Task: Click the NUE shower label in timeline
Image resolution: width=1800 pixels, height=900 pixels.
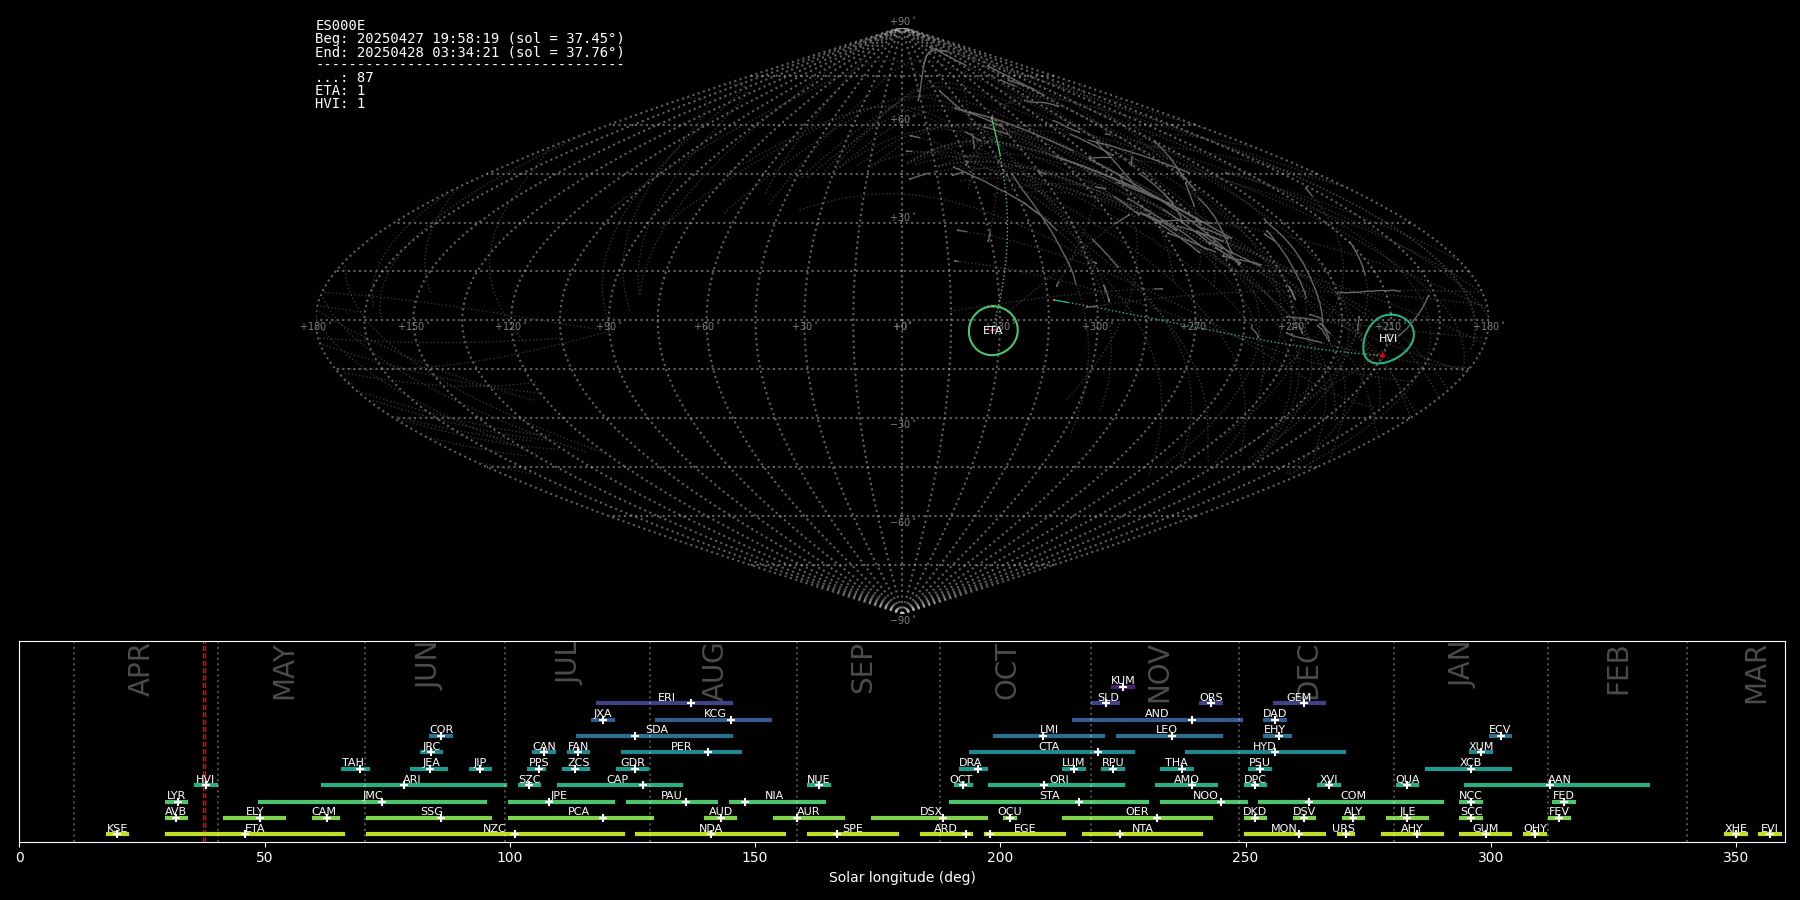Action: (818, 780)
